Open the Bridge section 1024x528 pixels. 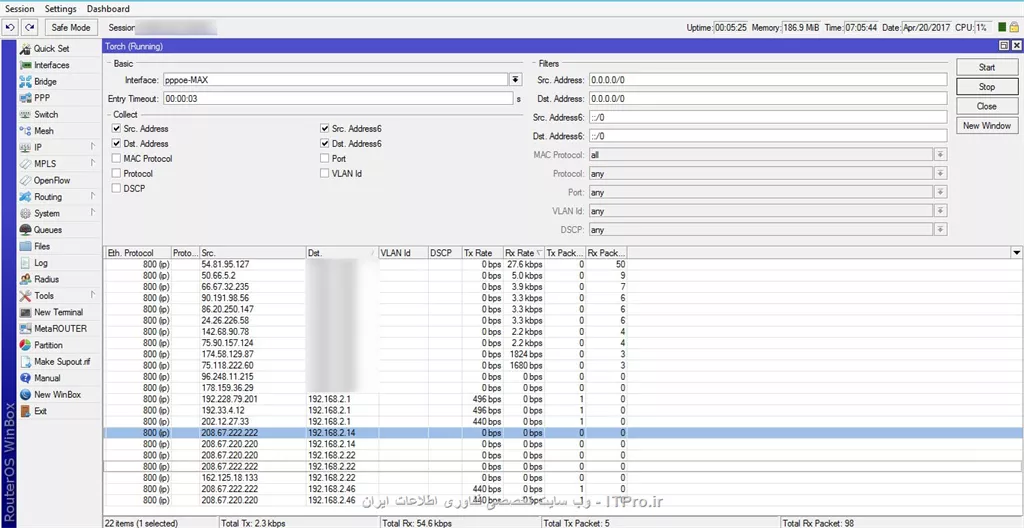point(45,82)
